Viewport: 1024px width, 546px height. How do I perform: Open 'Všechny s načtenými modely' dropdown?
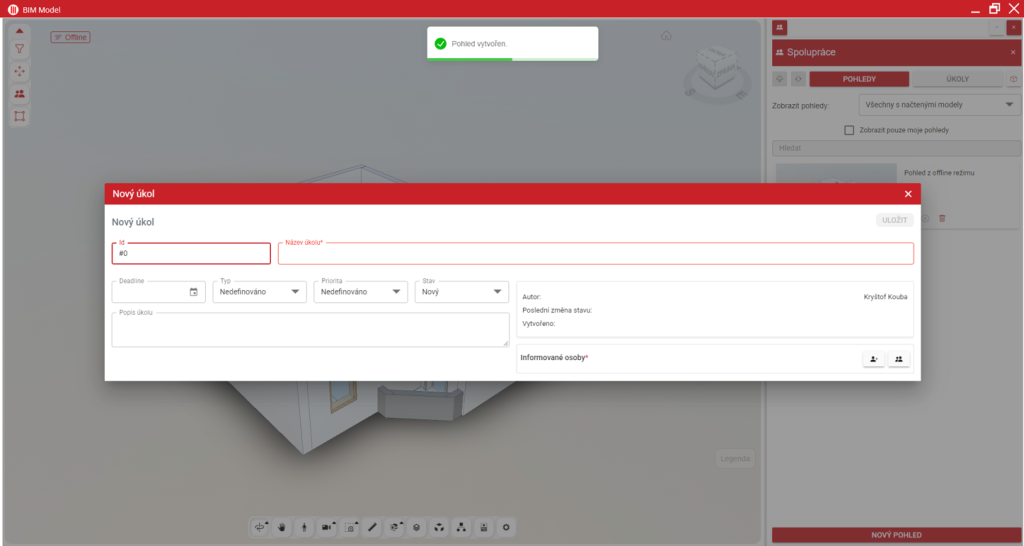(938, 104)
